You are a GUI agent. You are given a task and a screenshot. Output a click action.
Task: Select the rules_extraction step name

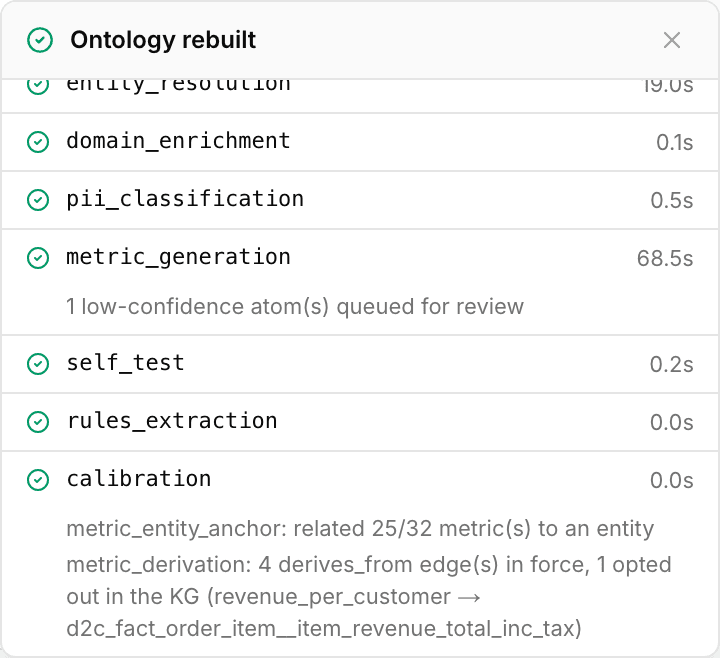172,421
